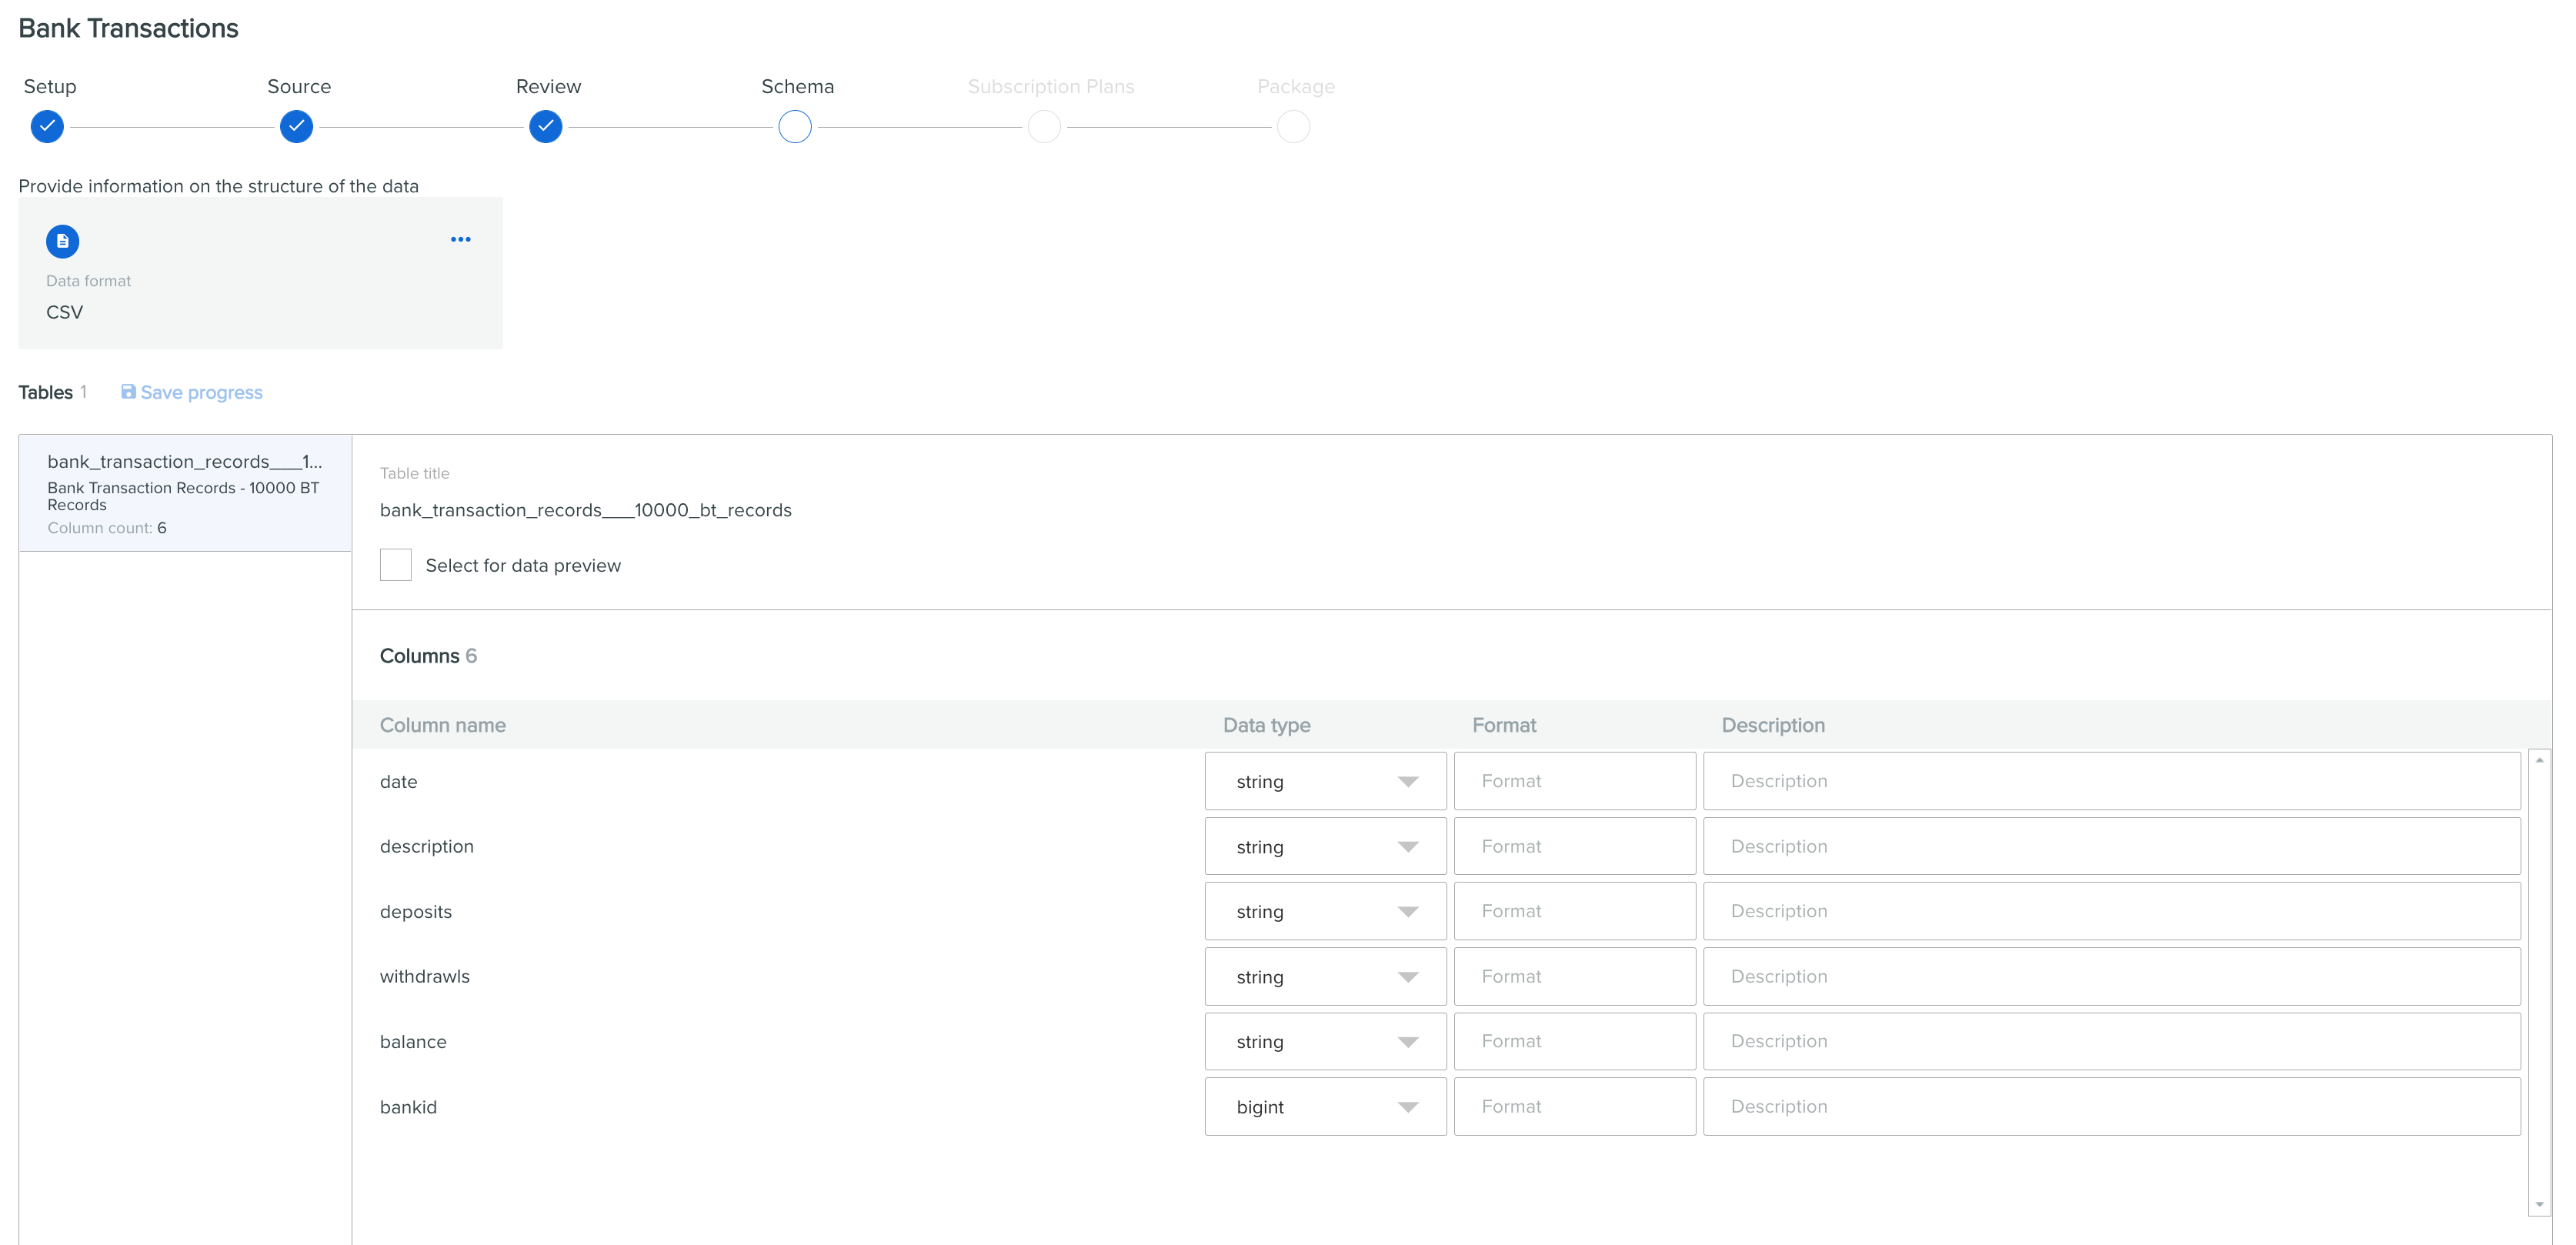Click the columns list scrollbar up arrow
Screen dimensions: 2576x1245
click(2539, 760)
